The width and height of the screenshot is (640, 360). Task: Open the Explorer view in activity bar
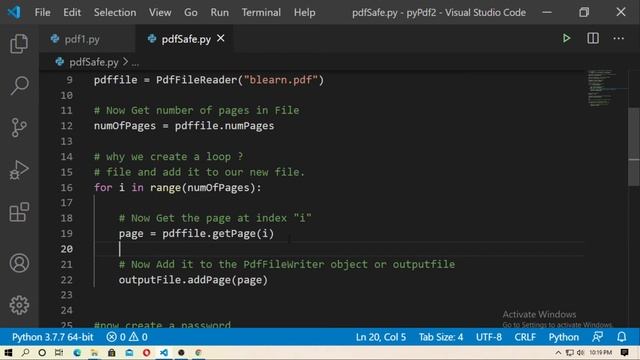click(19, 43)
